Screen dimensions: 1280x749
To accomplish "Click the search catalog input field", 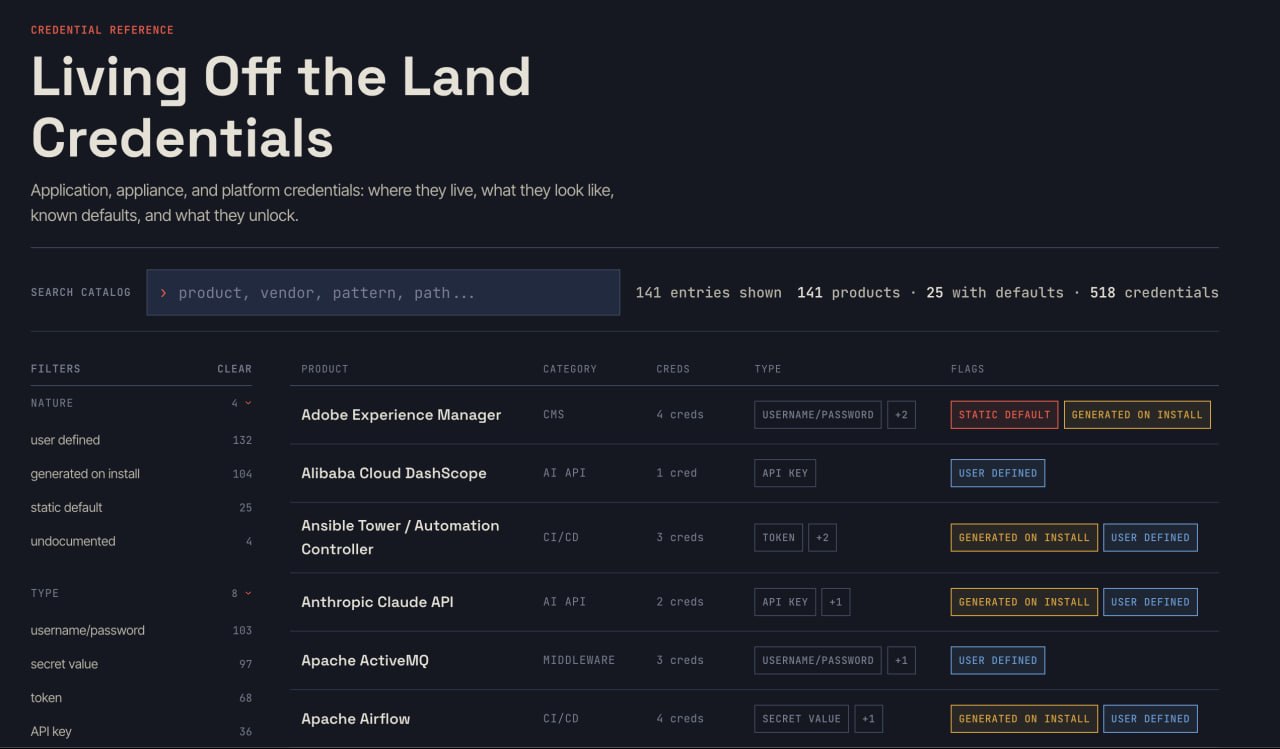I will 383,292.
